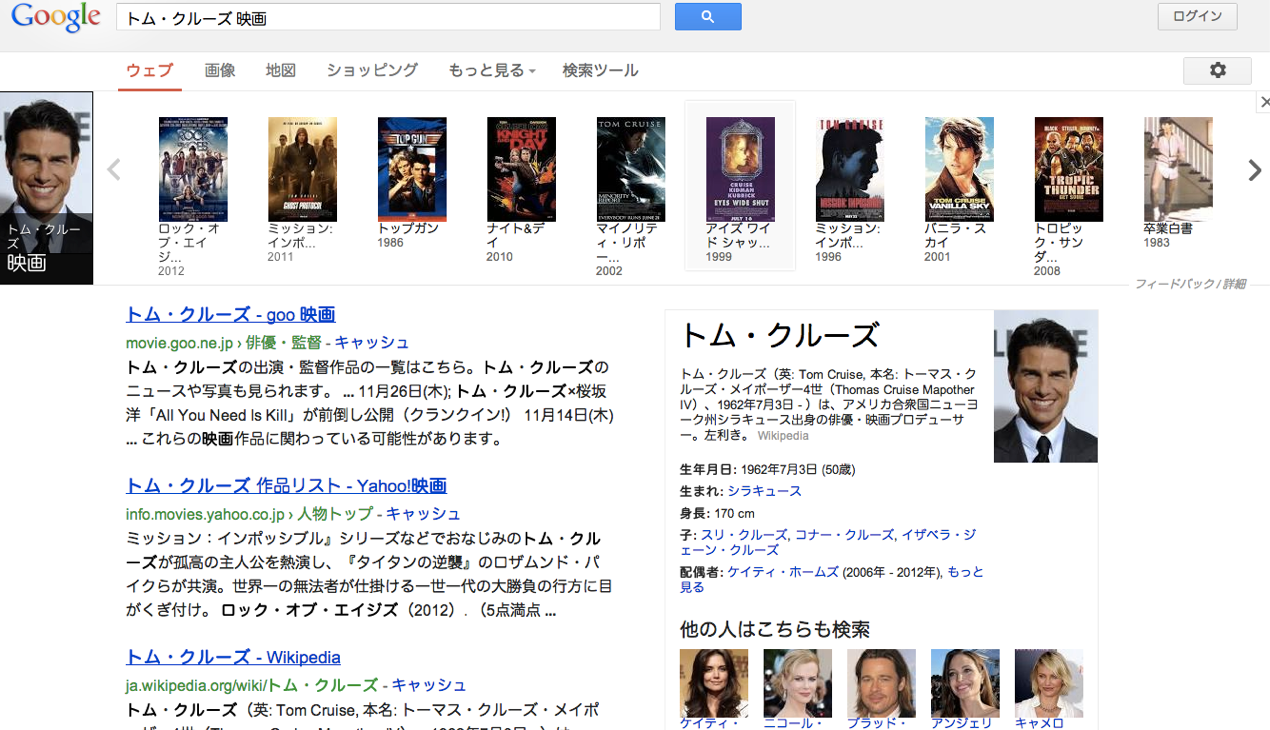1270x730 pixels.
Task: Open キャッシュ link for goo result
Action: [x=372, y=342]
